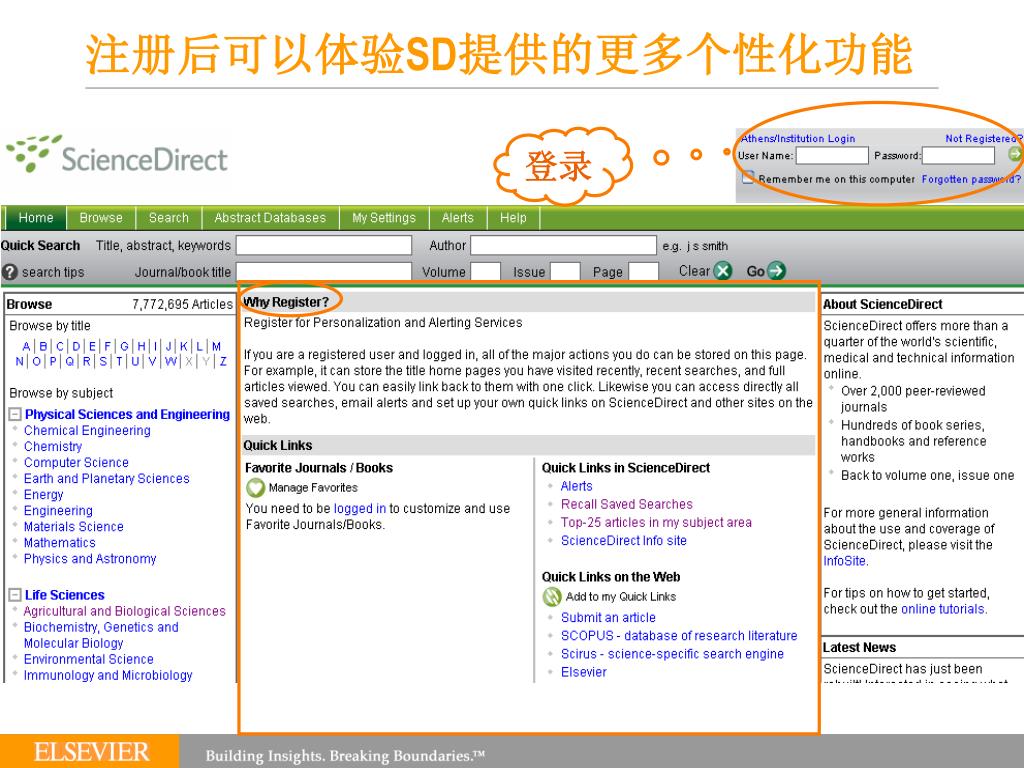1024x768 pixels.
Task: Click the Add to my Quick Links icon
Action: pos(552,597)
